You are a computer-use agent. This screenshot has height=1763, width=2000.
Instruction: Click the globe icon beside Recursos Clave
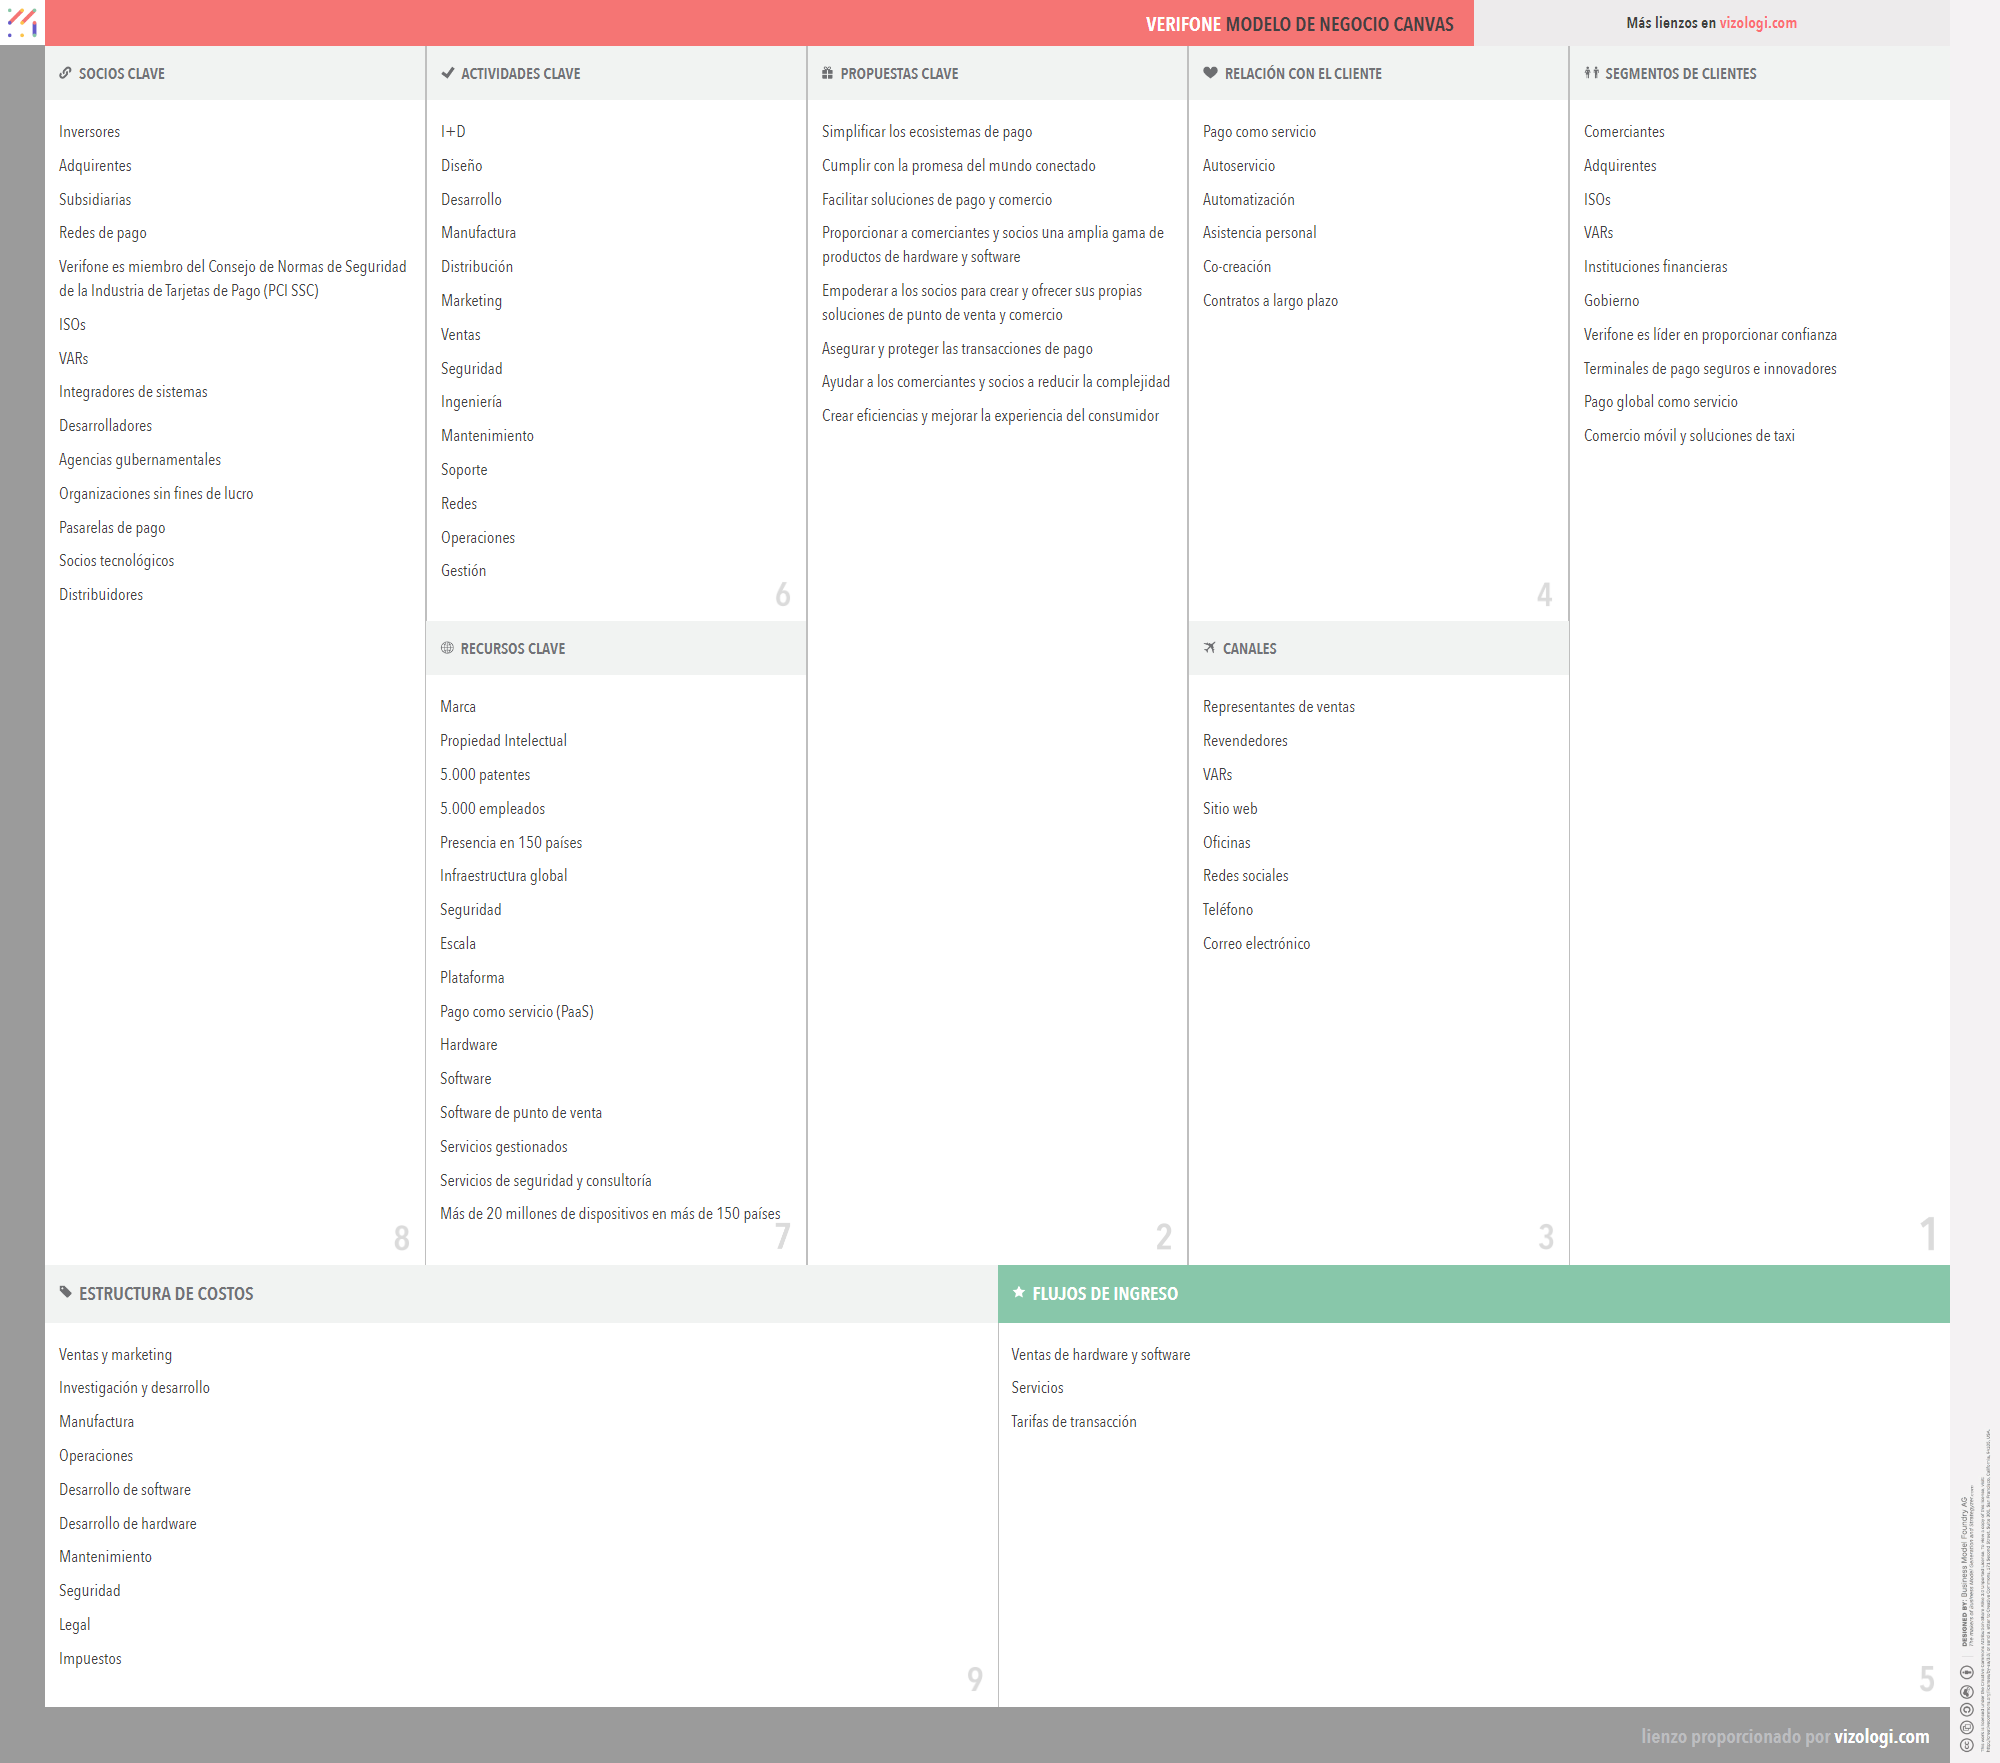click(447, 648)
